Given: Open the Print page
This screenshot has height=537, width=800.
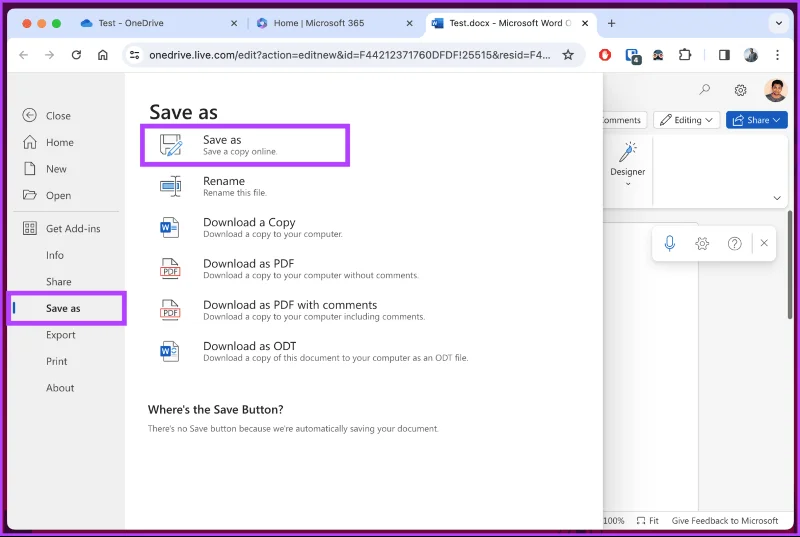Looking at the screenshot, I should [57, 361].
